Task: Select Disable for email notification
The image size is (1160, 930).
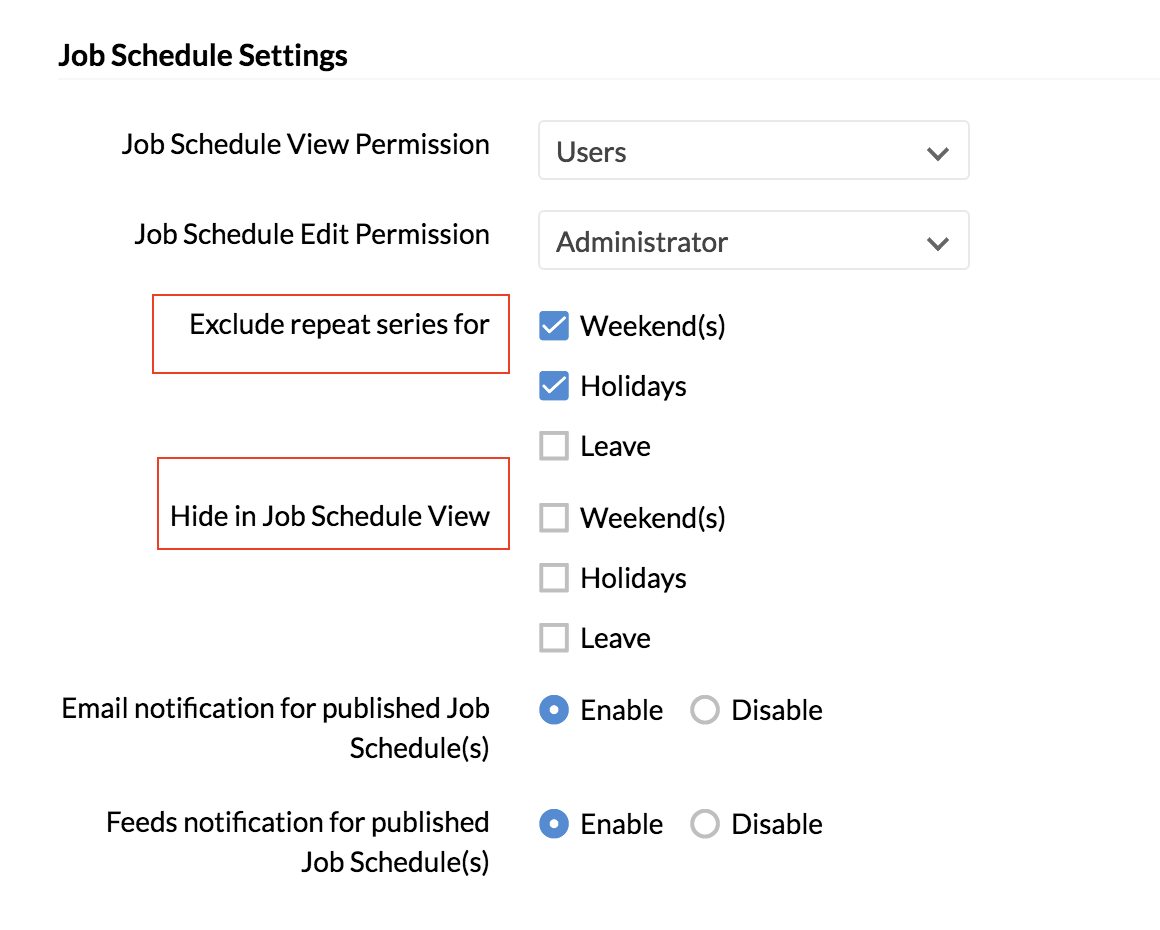Action: click(x=704, y=710)
